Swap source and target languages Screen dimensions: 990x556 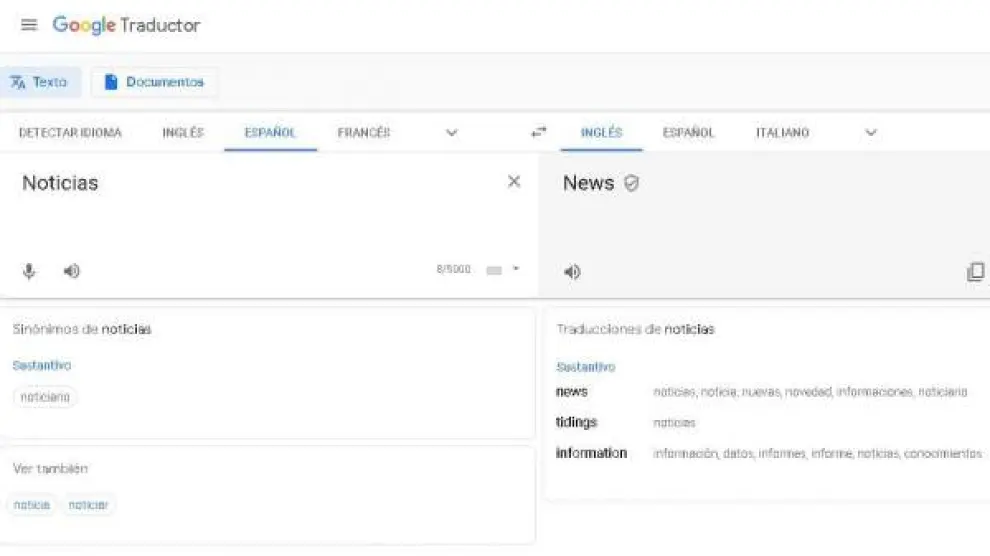pos(539,132)
